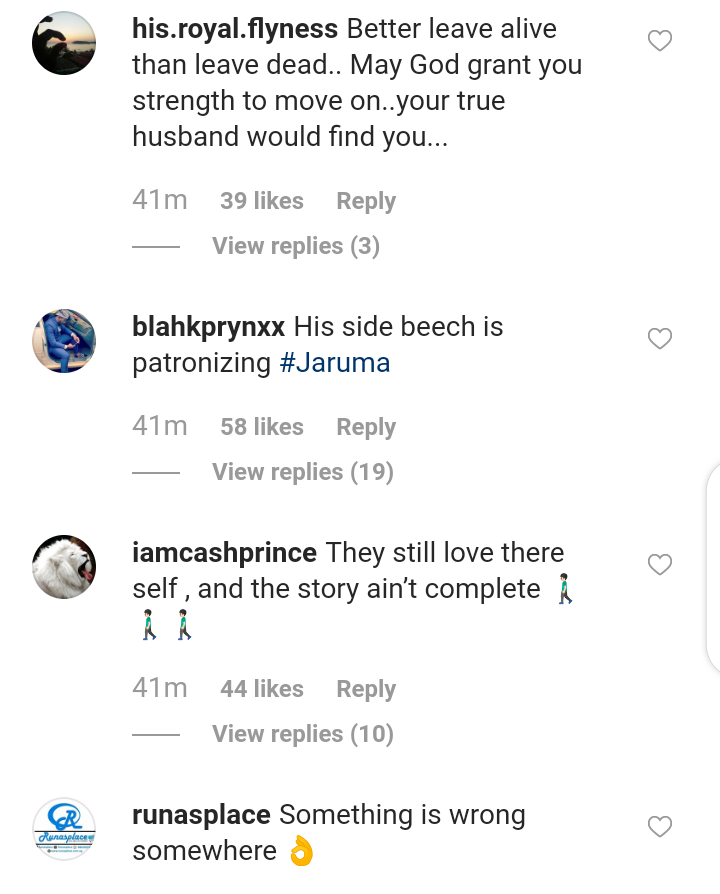Image resolution: width=720 pixels, height=894 pixels.
Task: Tap heart icon on blahkprynxx comment
Action: (x=660, y=339)
